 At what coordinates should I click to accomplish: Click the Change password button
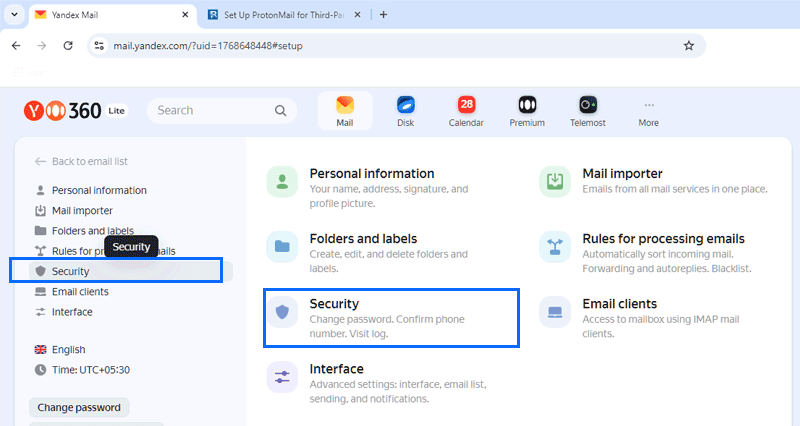pyautogui.click(x=79, y=408)
